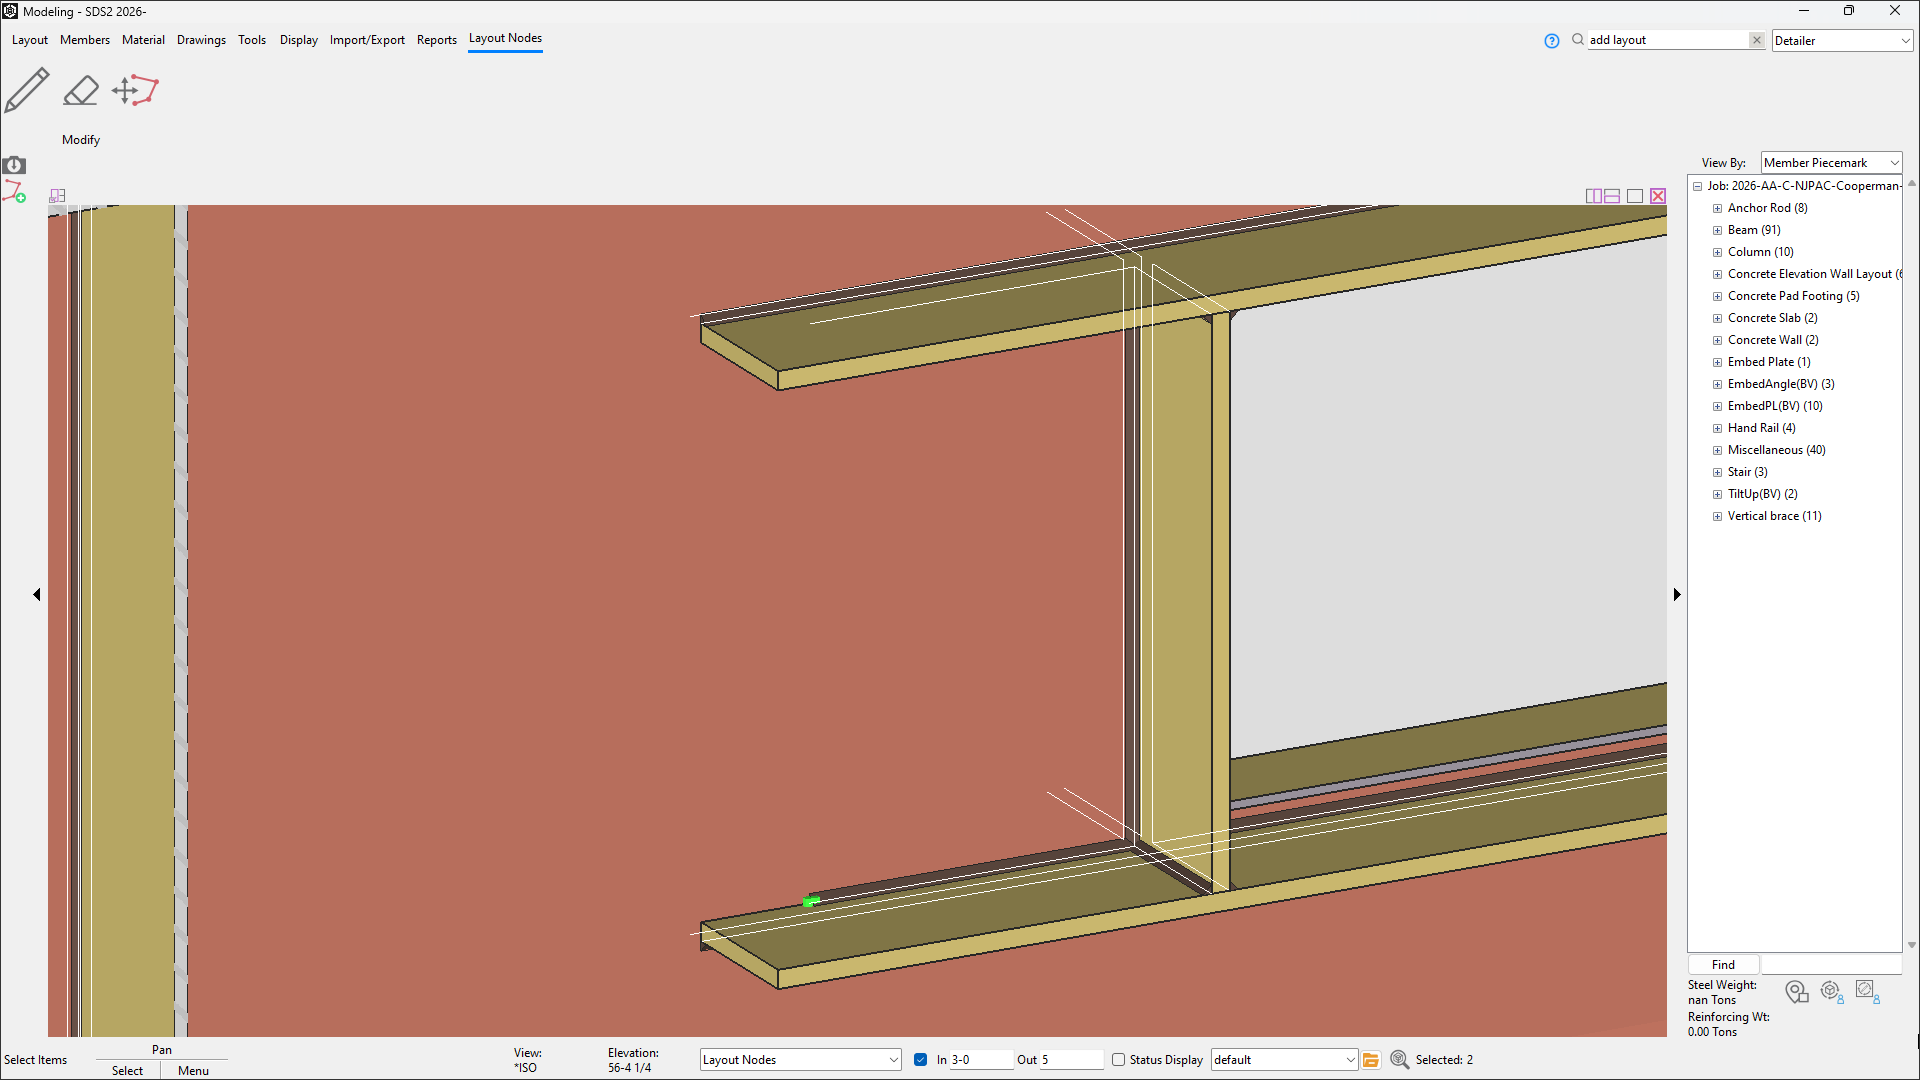
Task: Click the rotating cube icon below Find
Action: [1831, 991]
